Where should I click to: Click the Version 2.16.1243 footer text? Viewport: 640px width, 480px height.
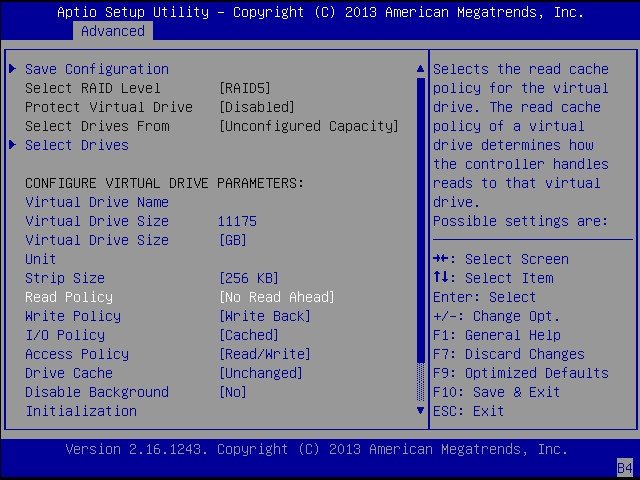pos(316,449)
